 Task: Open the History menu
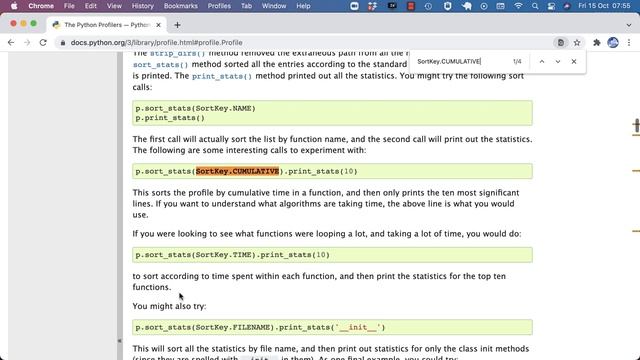pos(142,6)
